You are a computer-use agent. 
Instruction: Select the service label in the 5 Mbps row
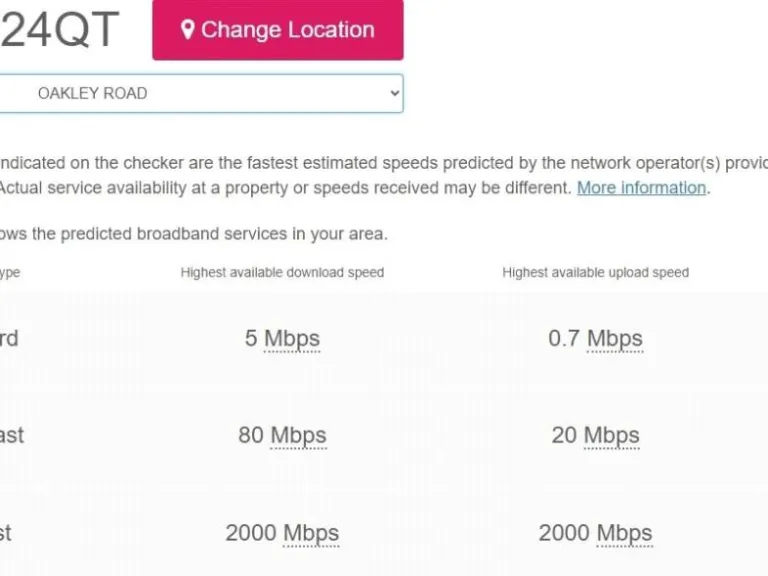click(x=9, y=339)
